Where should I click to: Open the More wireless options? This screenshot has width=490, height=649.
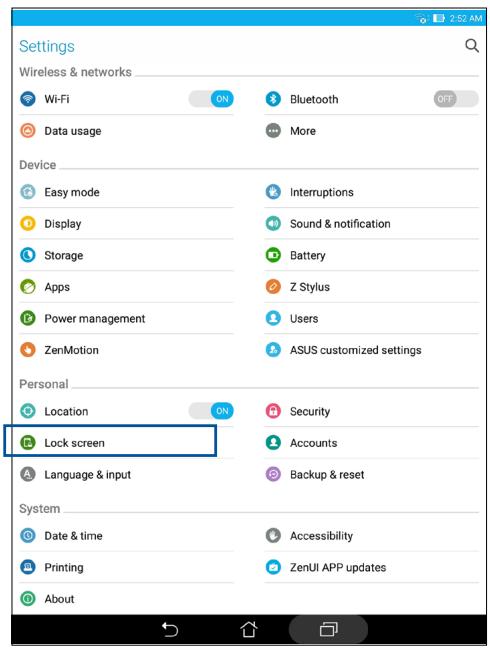[x=372, y=131]
